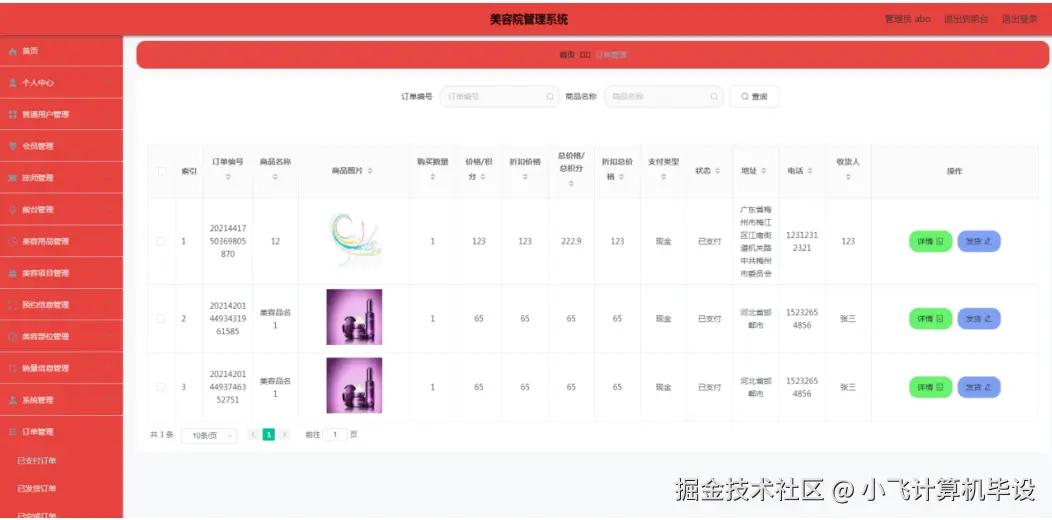Click the icon beside 会员管理 in sidebar

12,146
